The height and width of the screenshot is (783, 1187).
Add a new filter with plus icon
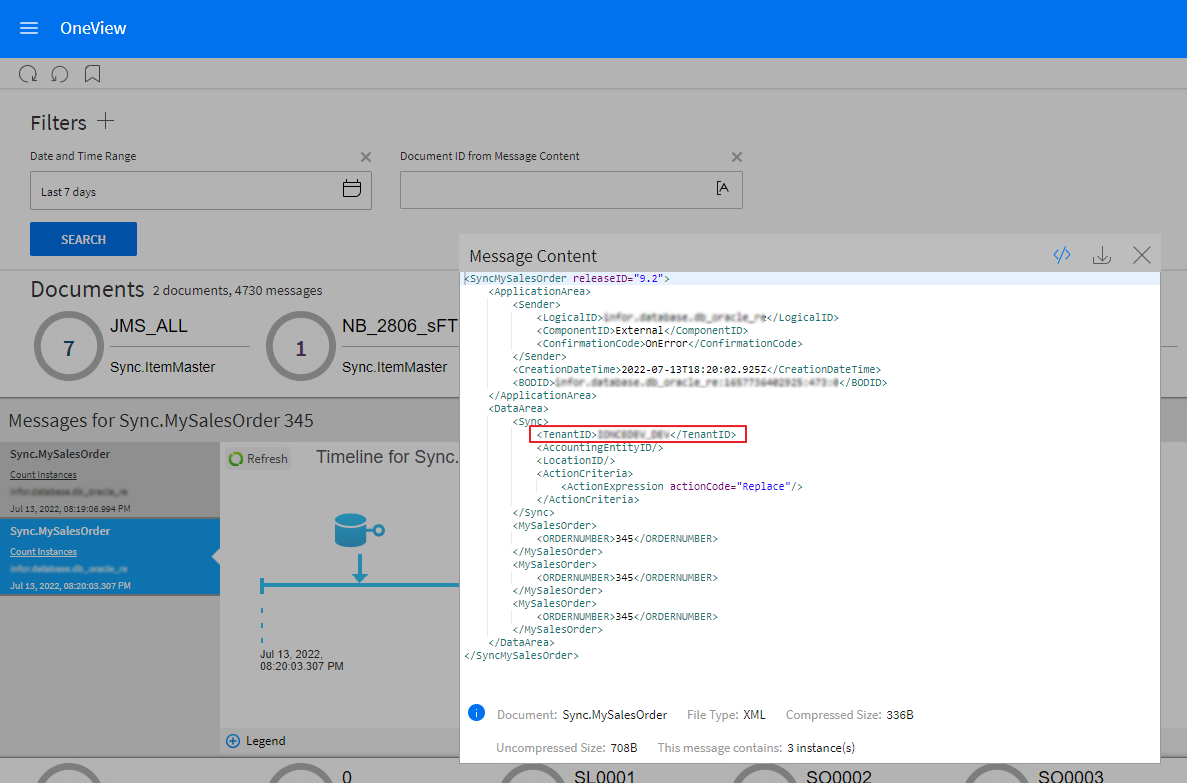(106, 120)
